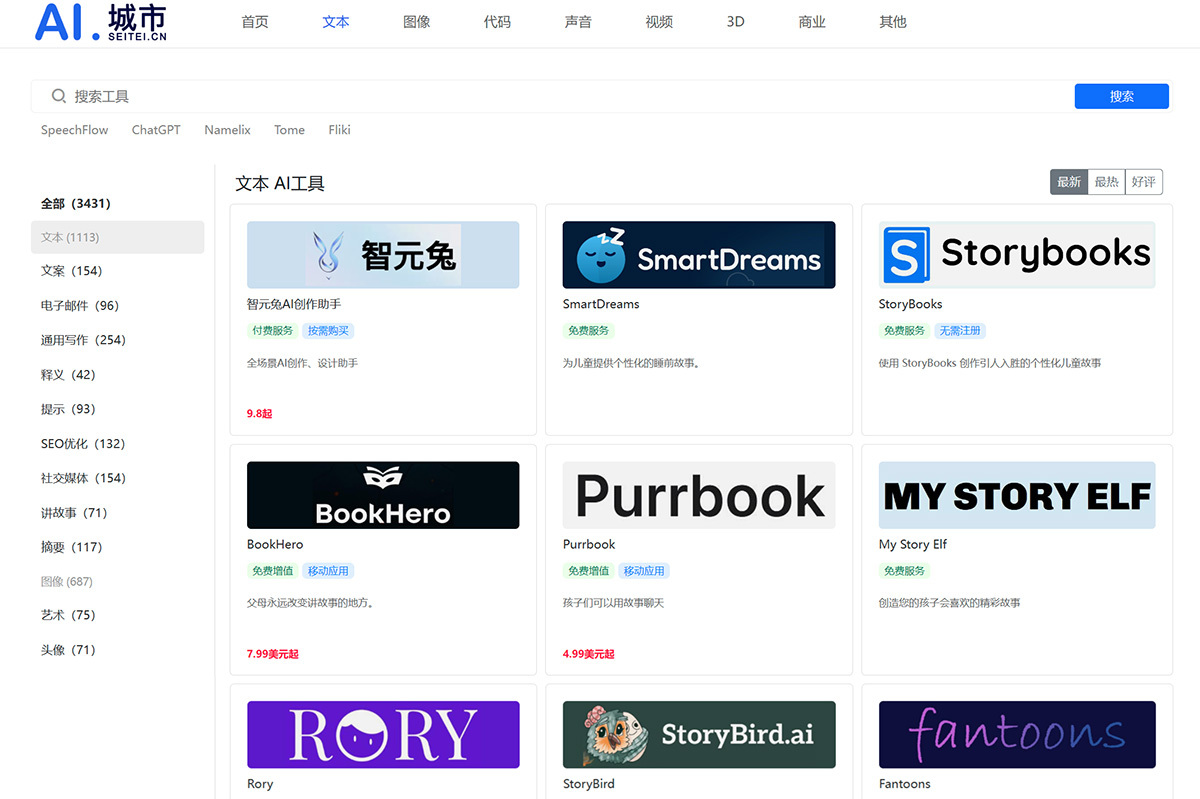The width and height of the screenshot is (1200, 799).
Task: Click the AI.城市 site logo
Action: [100, 22]
